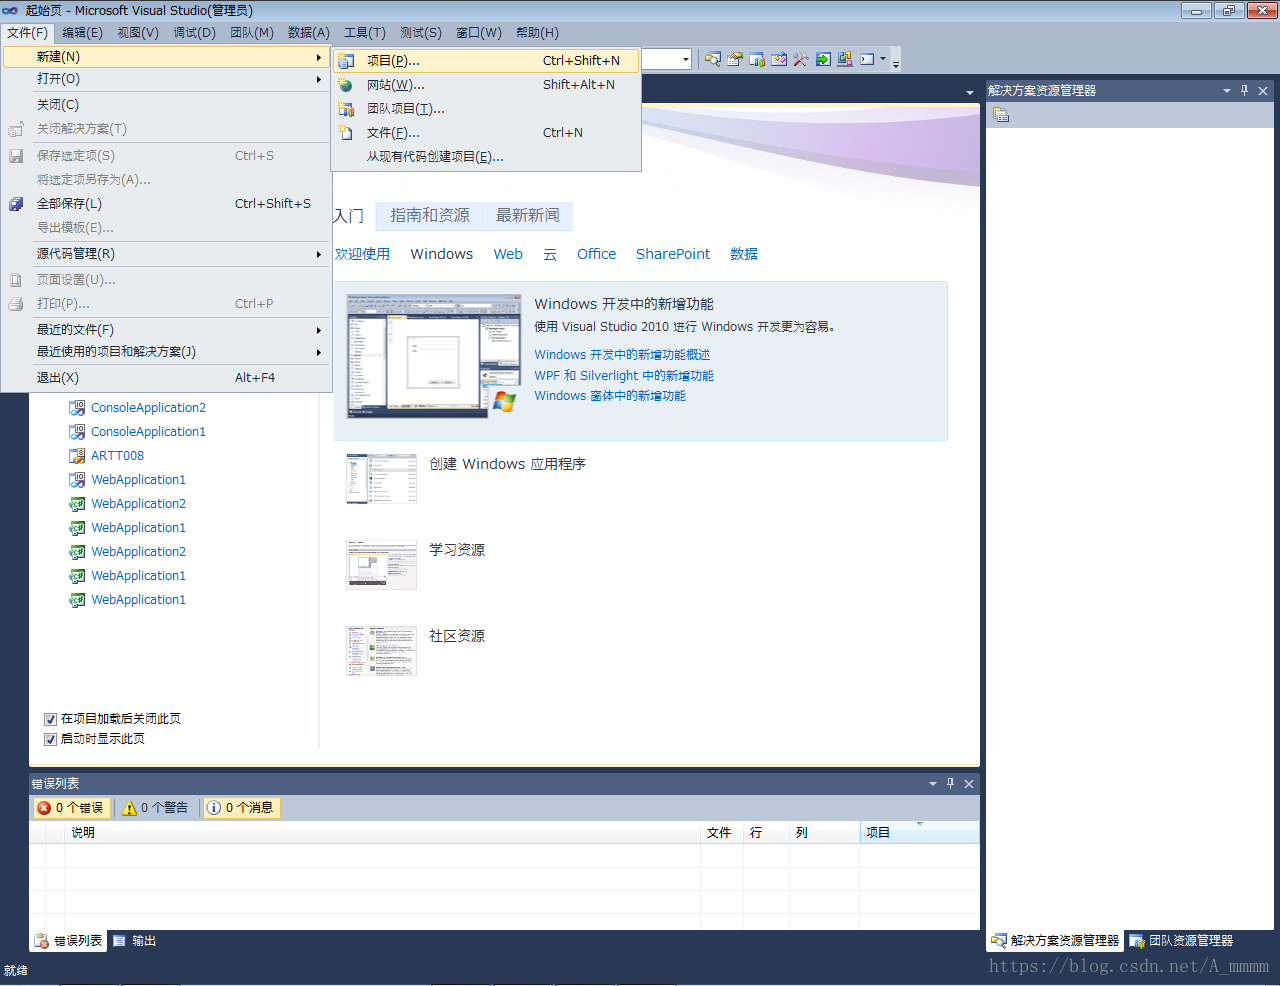Screen dimensions: 1280x986
Task: Click the 学习资源 thumbnail
Action: [381, 565]
